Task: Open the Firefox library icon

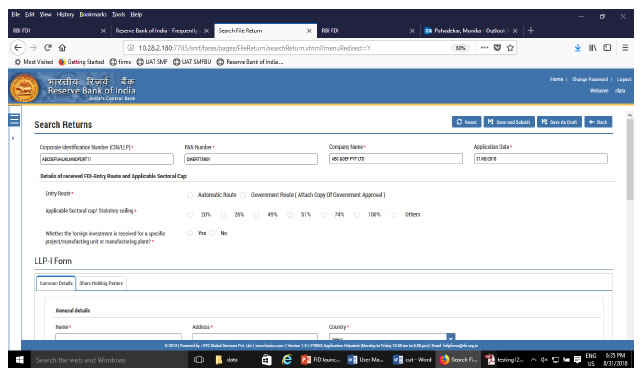Action: [592, 48]
